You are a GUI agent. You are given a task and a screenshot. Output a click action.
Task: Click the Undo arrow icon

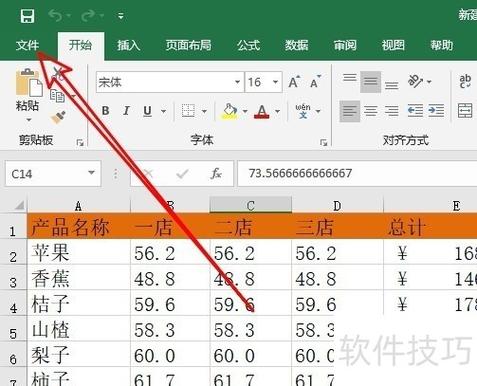[56, 15]
